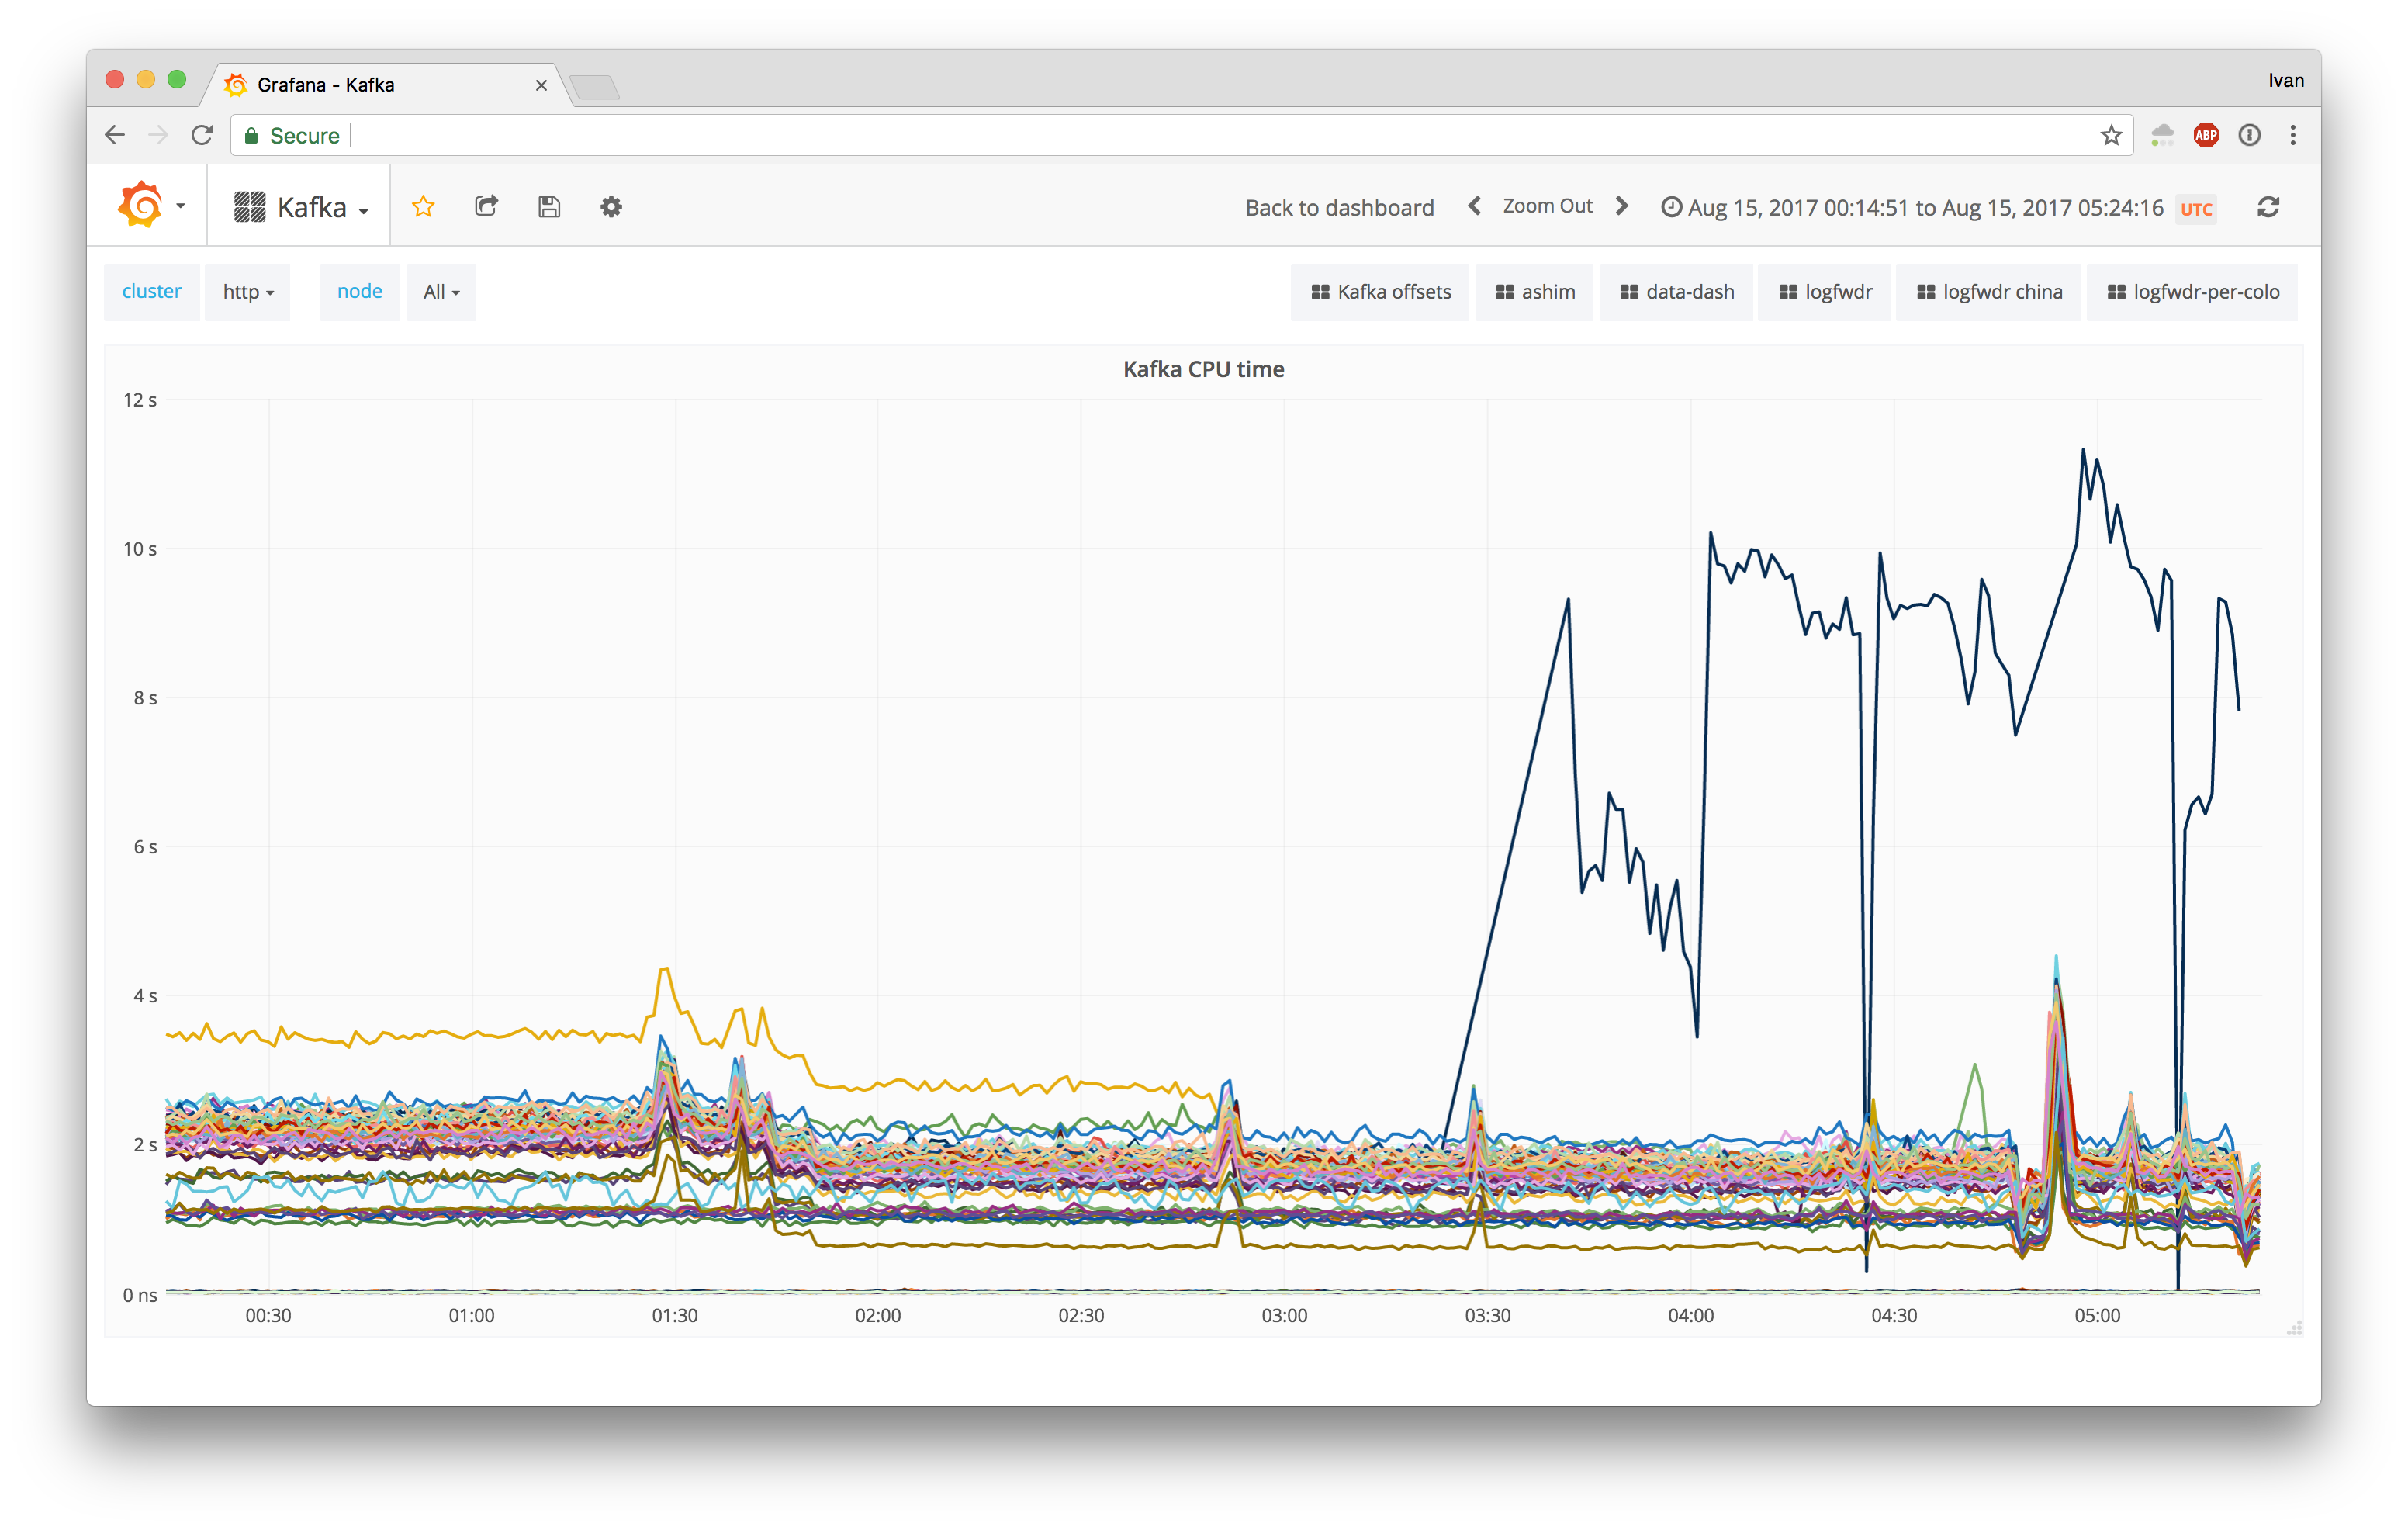Reload the page in browser toolbar
Image resolution: width=2408 pixels, height=1530 pixels.
[x=202, y=135]
